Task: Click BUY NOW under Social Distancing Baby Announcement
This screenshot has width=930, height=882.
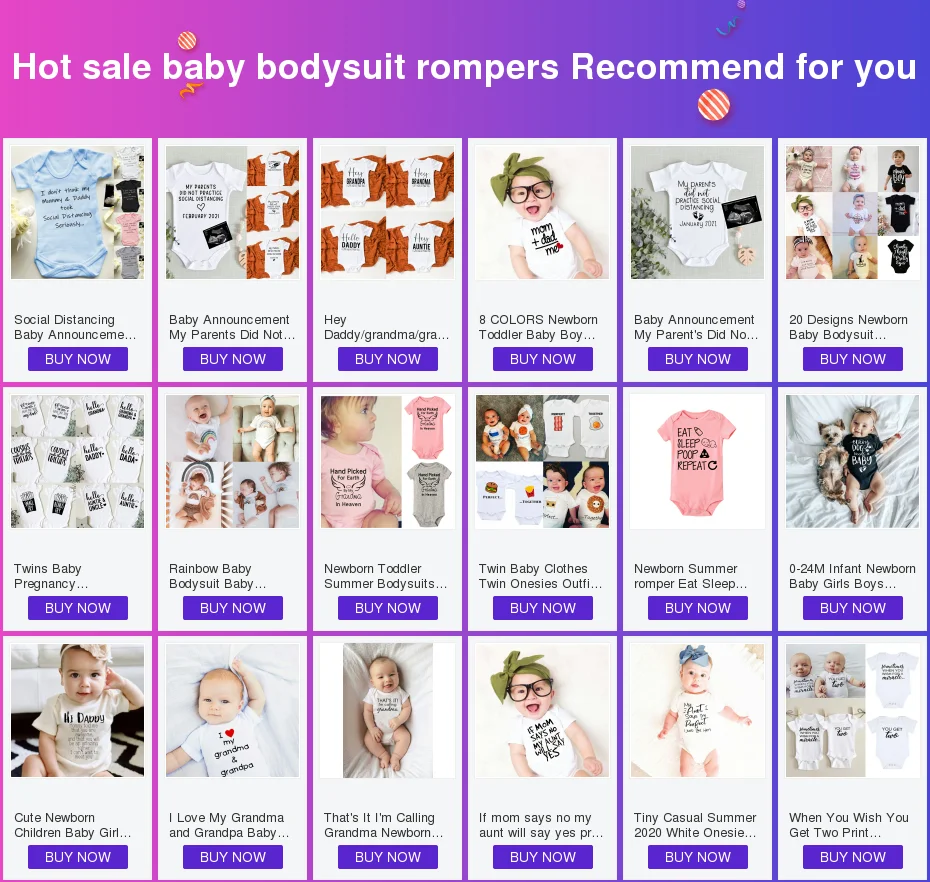Action: (78, 359)
